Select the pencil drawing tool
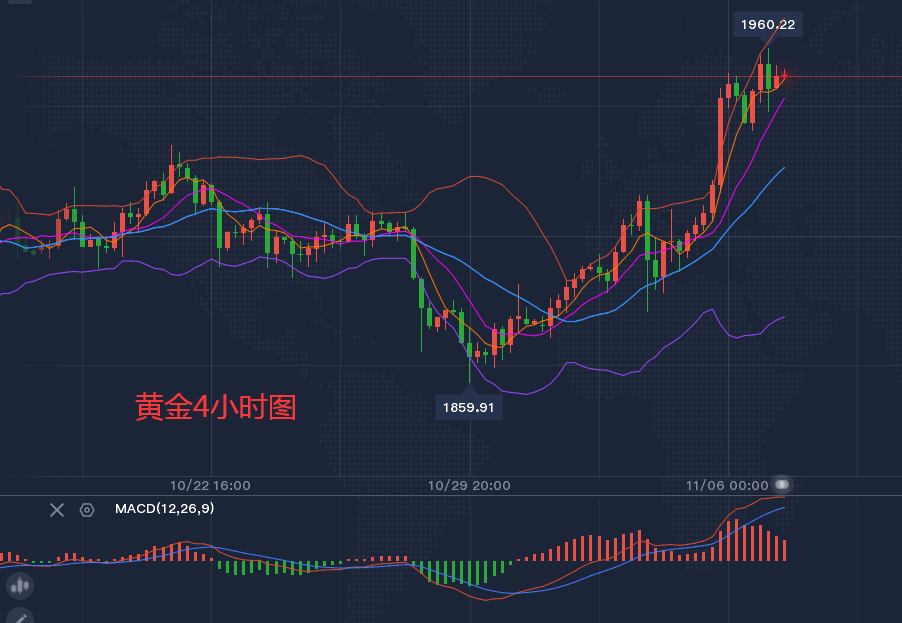Image resolution: width=902 pixels, height=623 pixels. (19, 616)
